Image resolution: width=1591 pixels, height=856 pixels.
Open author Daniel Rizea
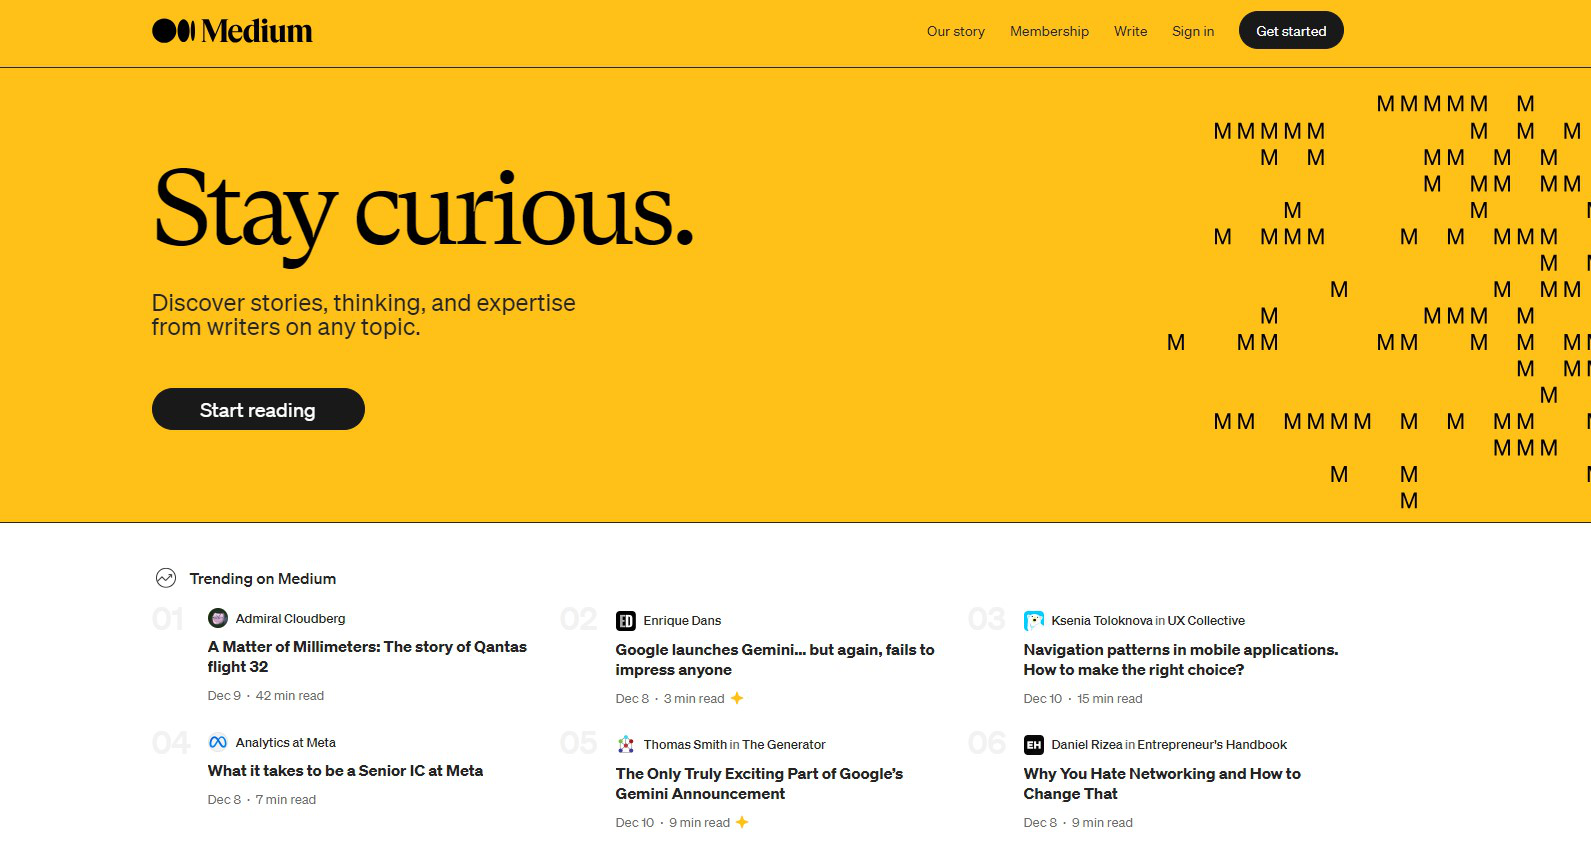click(1087, 745)
